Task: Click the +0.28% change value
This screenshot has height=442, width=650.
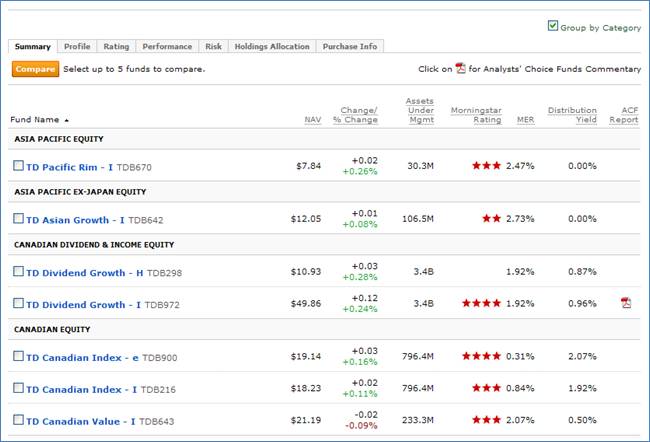Action: tap(360, 277)
